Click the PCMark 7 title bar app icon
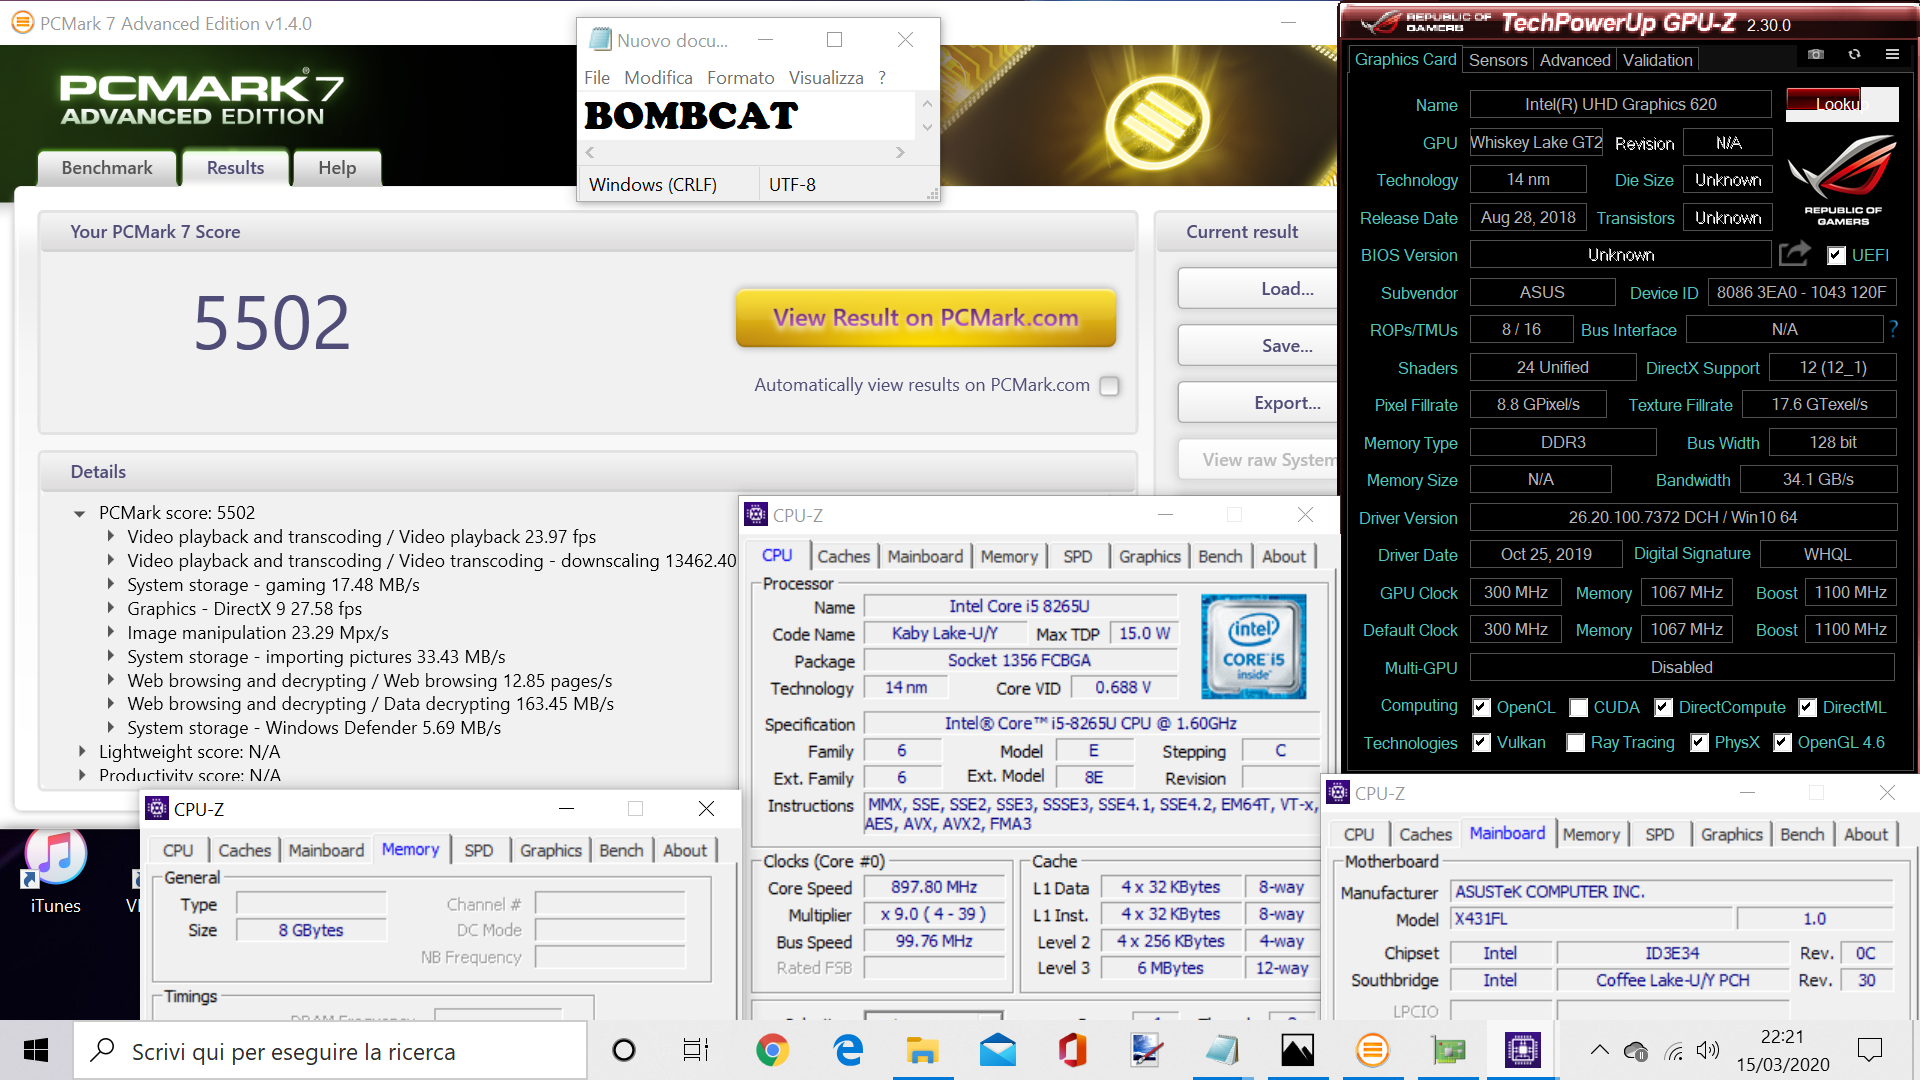The image size is (1920, 1080). (22, 23)
